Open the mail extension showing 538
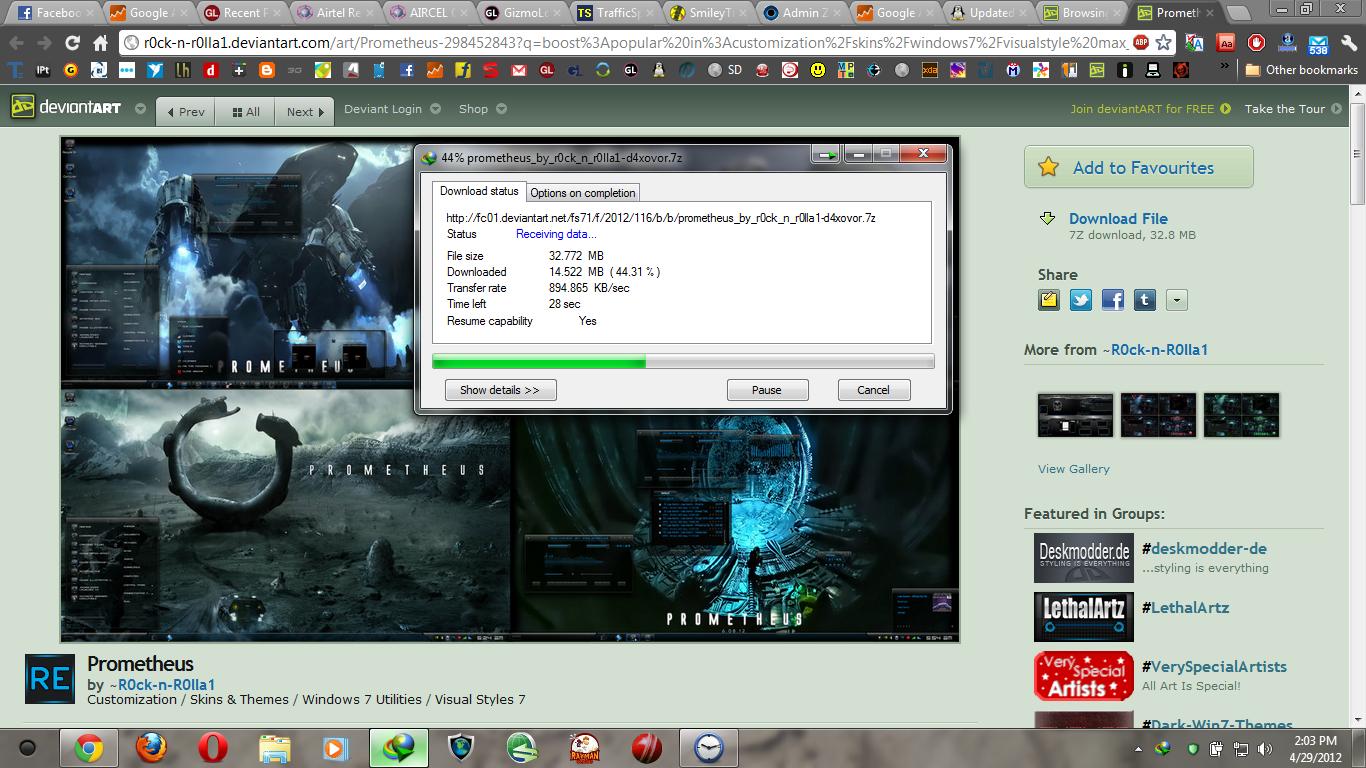This screenshot has height=768, width=1366. (1317, 43)
